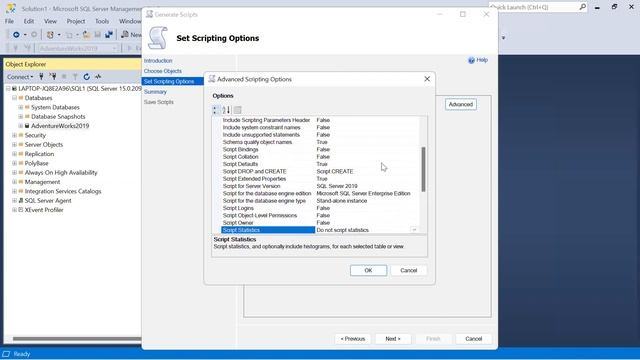Click the Disconnect plug icon in Object Explorer
The width and height of the screenshot is (640, 360).
click(x=53, y=76)
